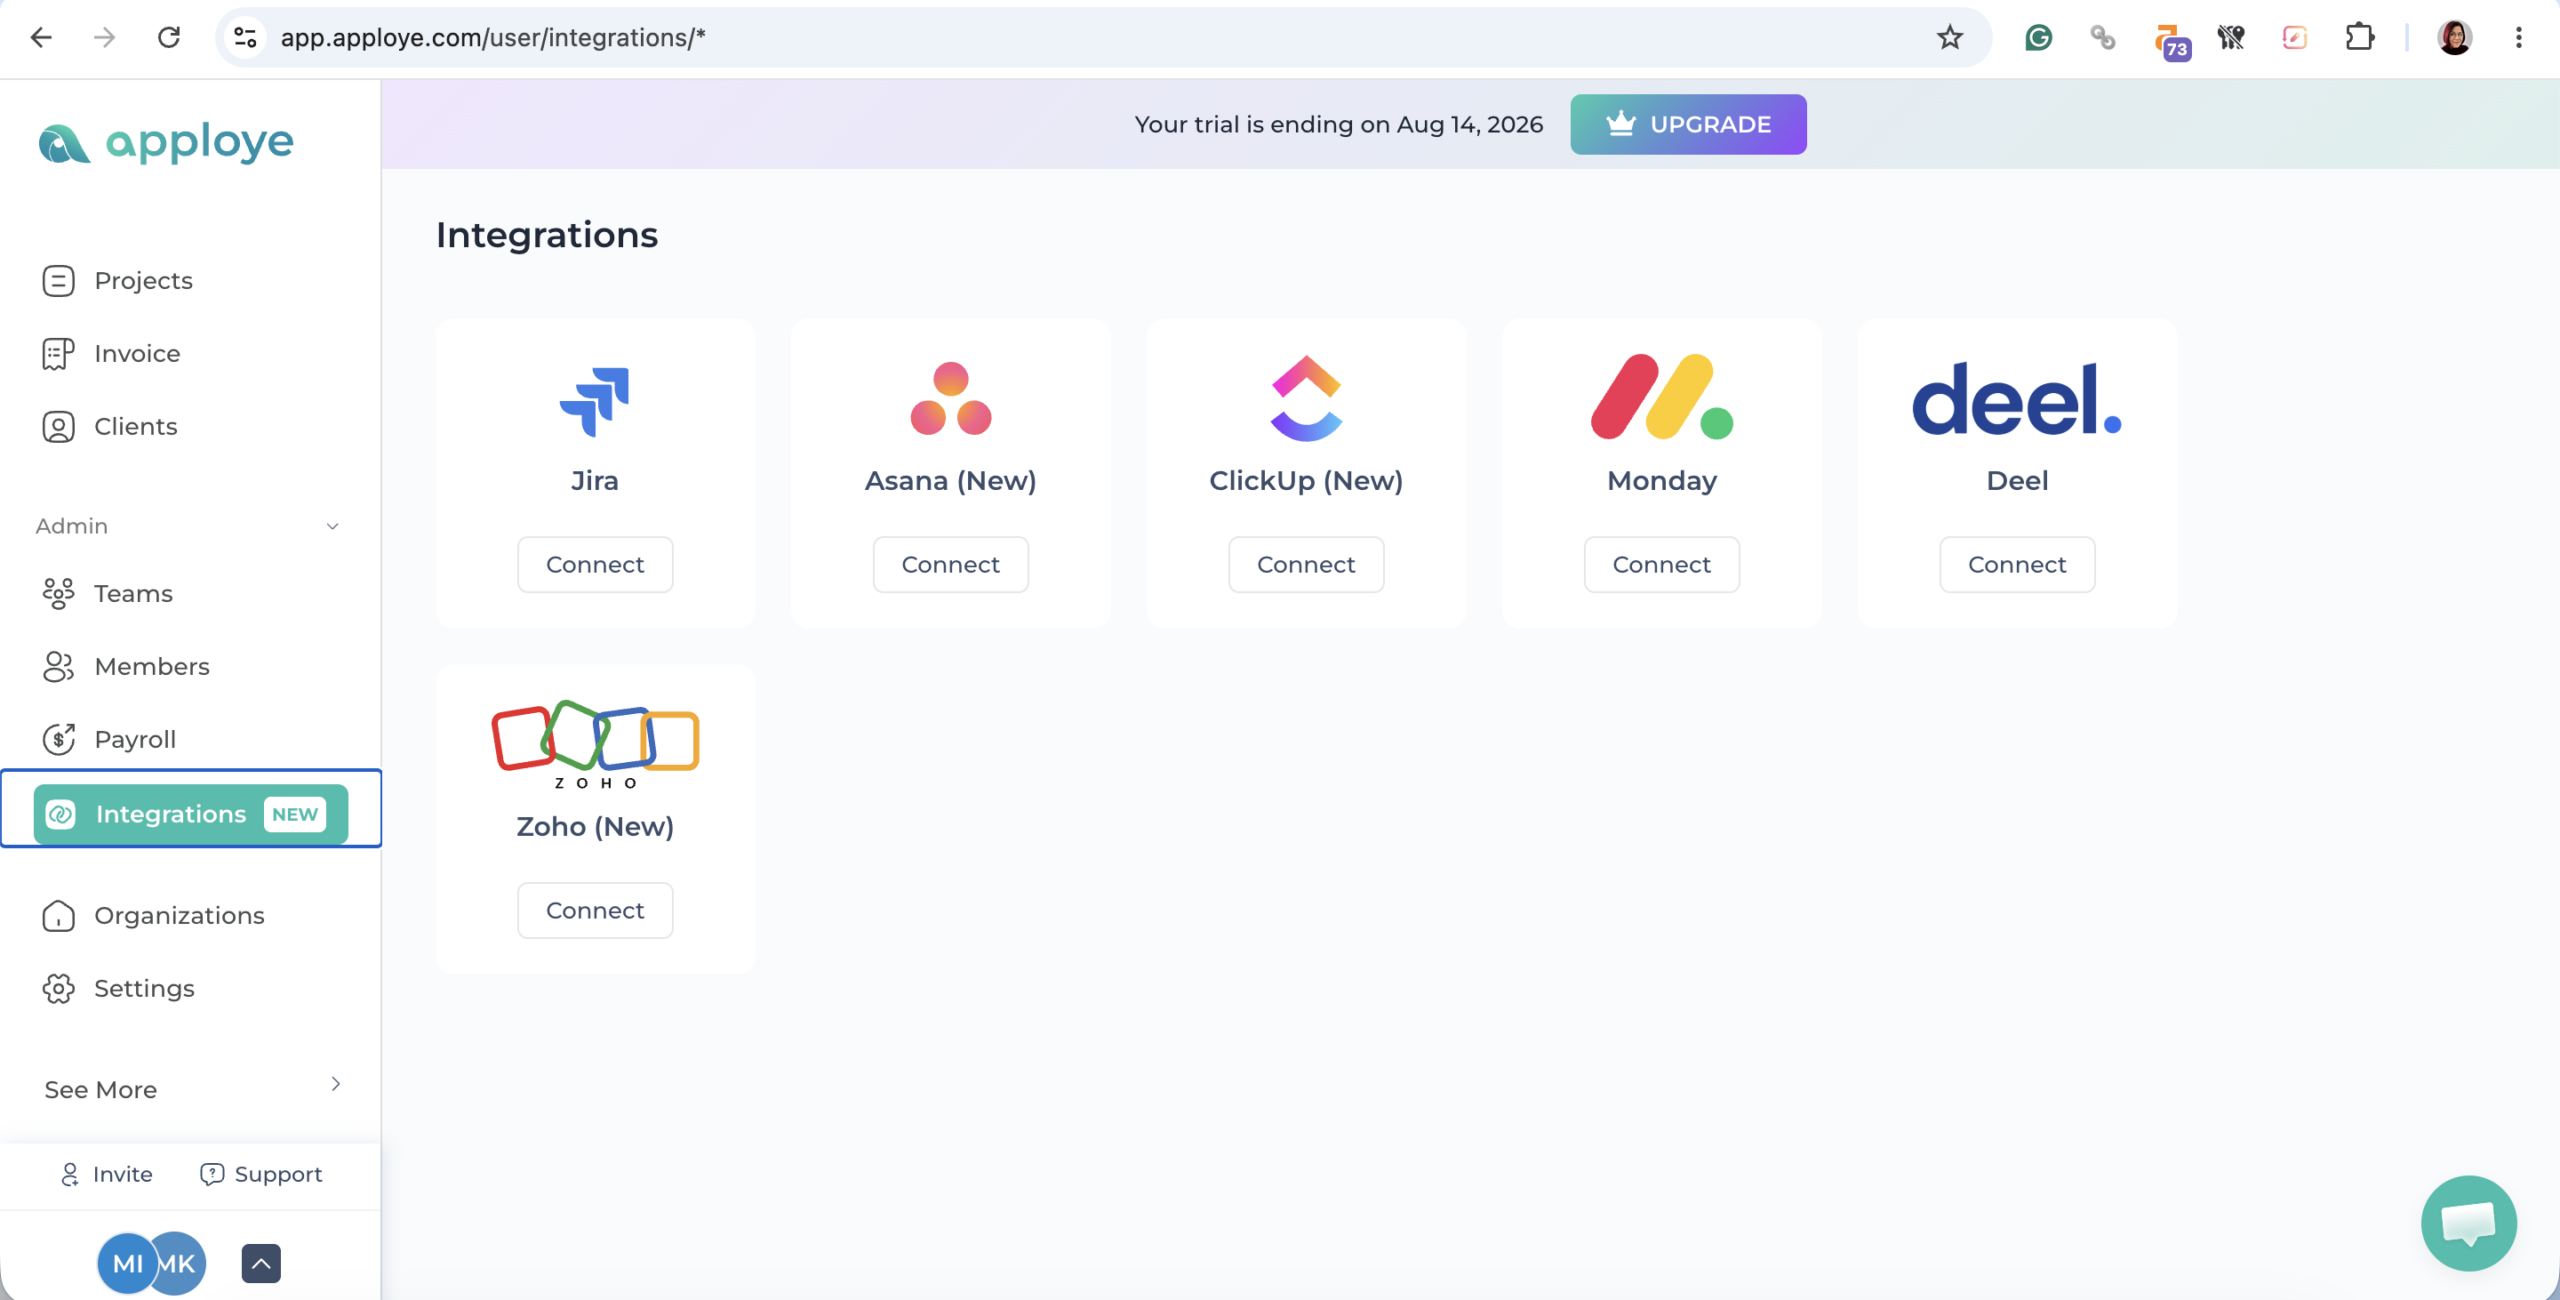This screenshot has height=1300, width=2560.
Task: Click the dark flag extension icon
Action: click(2230, 38)
